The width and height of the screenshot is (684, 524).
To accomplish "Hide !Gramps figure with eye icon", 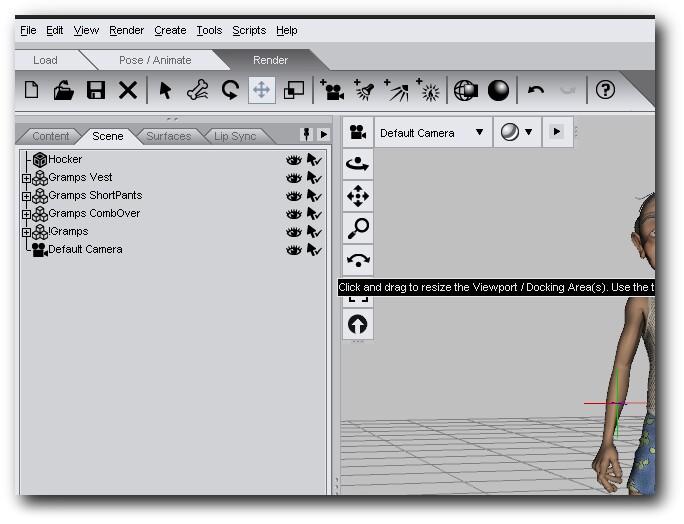I will [294, 232].
